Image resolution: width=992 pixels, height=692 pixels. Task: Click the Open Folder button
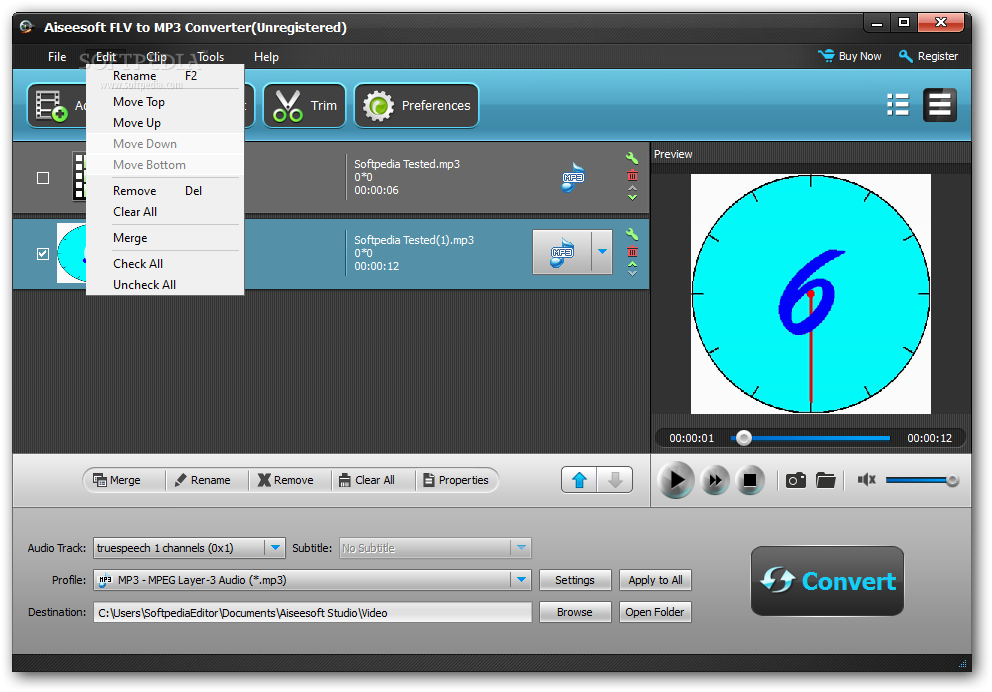[x=655, y=612]
